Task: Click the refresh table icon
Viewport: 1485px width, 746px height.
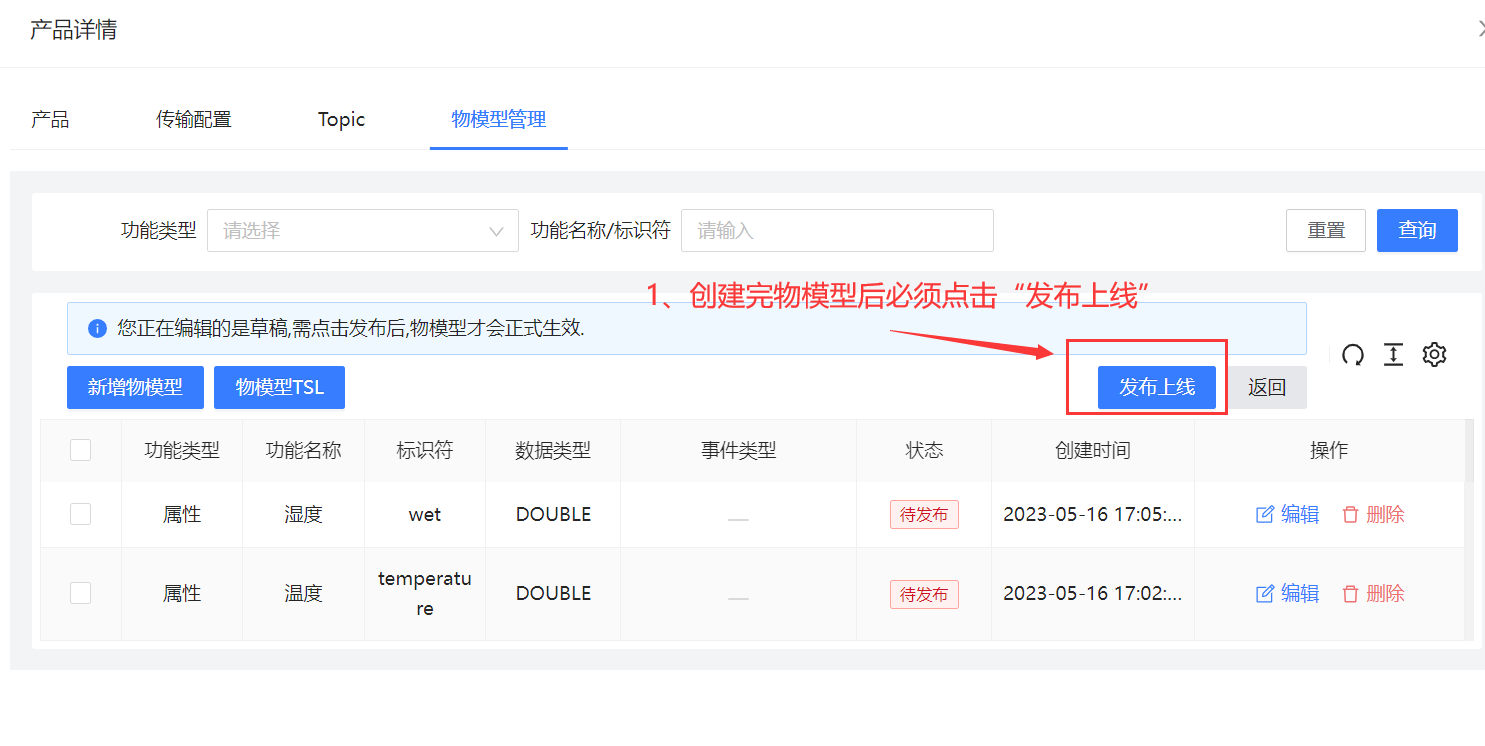Action: (x=1353, y=355)
